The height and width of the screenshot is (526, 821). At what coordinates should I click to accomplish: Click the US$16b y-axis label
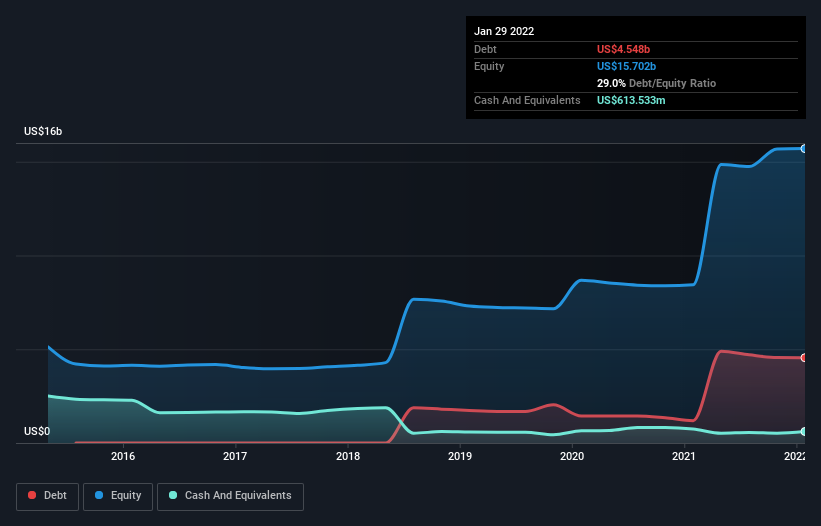pos(43,131)
